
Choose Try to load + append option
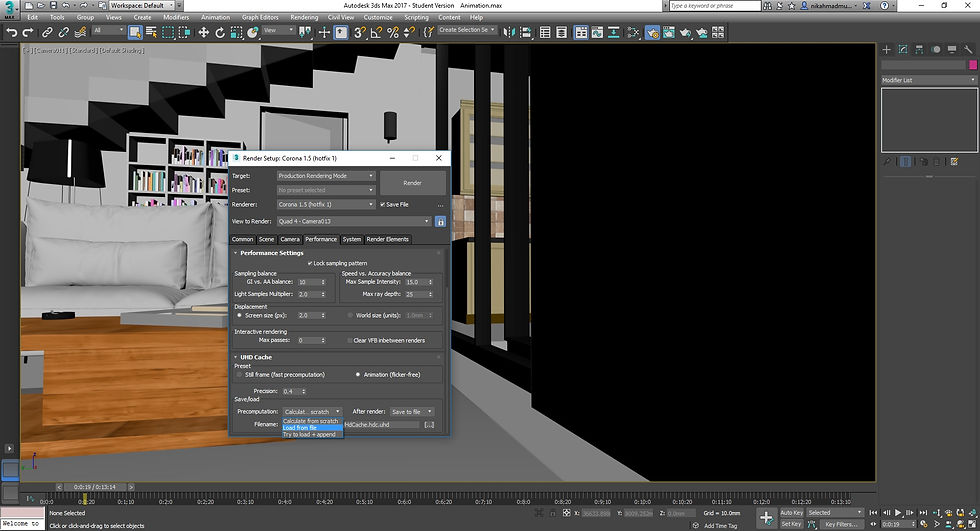point(312,435)
